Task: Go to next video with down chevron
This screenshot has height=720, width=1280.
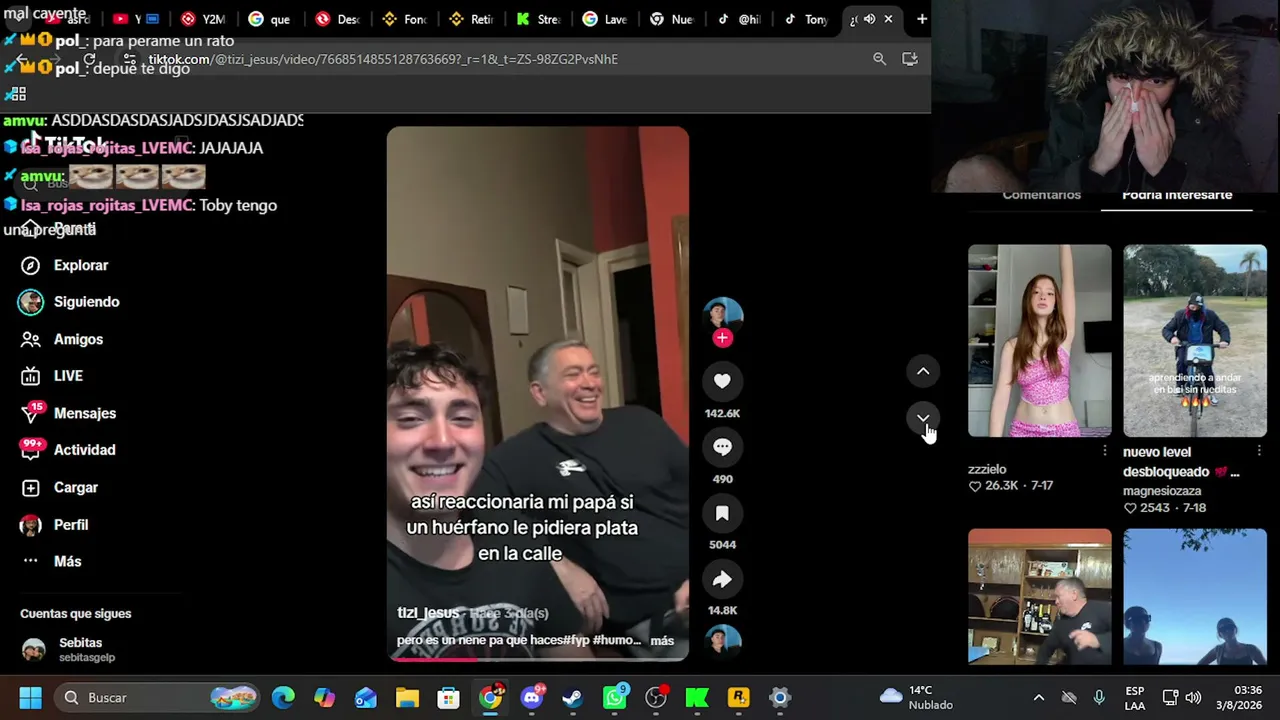Action: pyautogui.click(x=923, y=418)
